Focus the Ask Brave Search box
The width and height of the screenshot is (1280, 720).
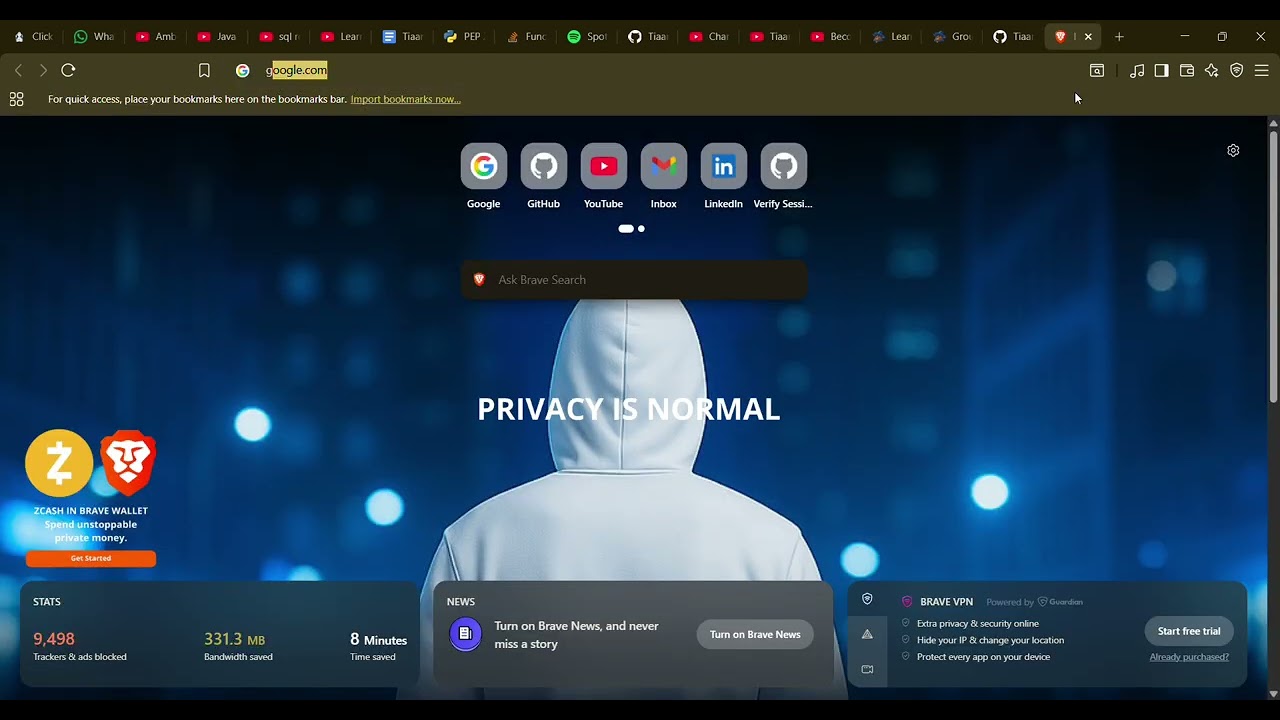pos(634,280)
